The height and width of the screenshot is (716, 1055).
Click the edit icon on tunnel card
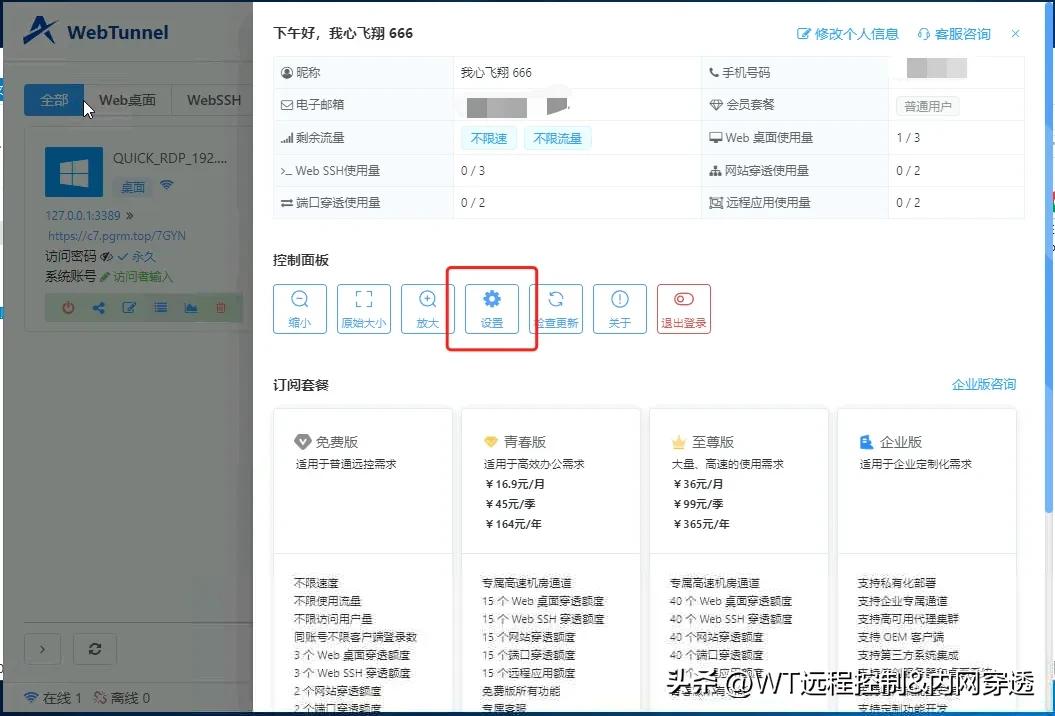[x=129, y=308]
